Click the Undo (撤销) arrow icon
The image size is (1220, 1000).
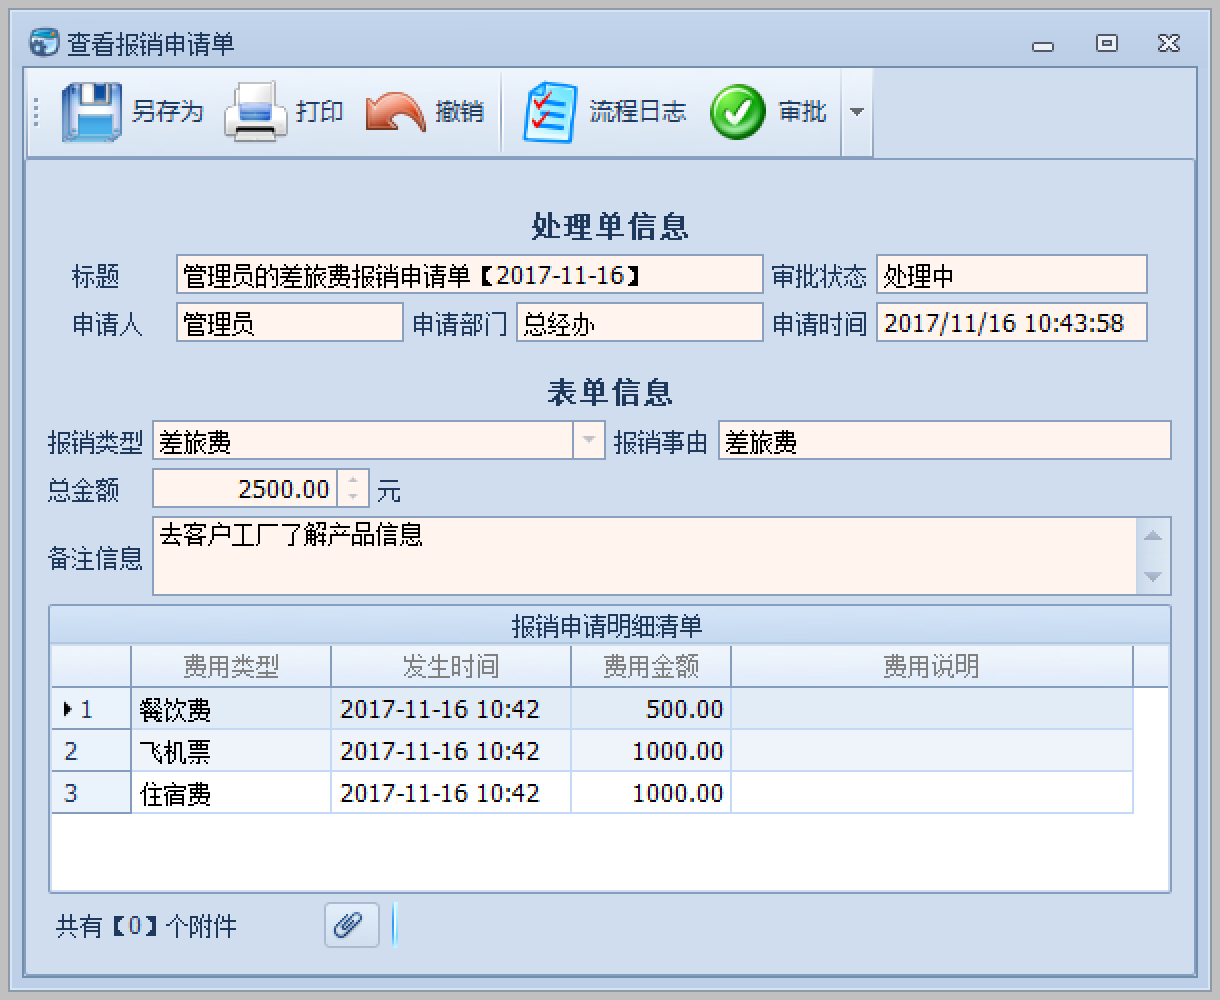click(395, 112)
